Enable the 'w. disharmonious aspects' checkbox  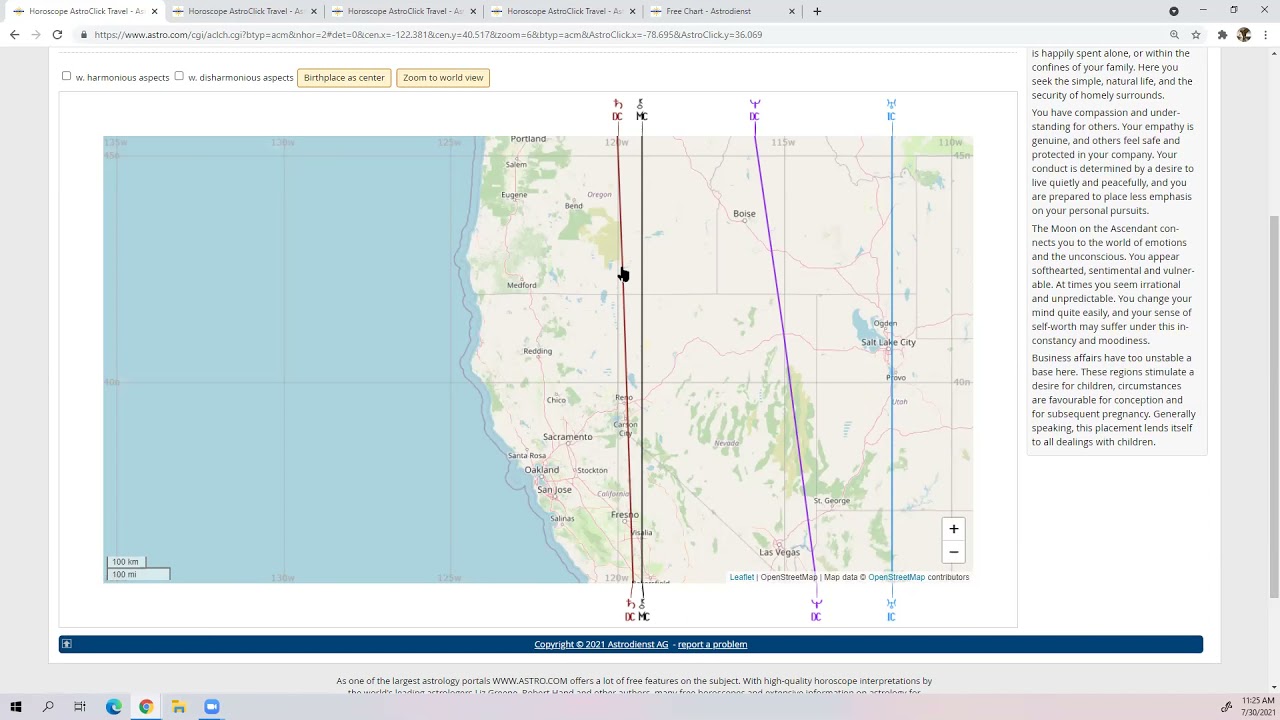click(179, 76)
